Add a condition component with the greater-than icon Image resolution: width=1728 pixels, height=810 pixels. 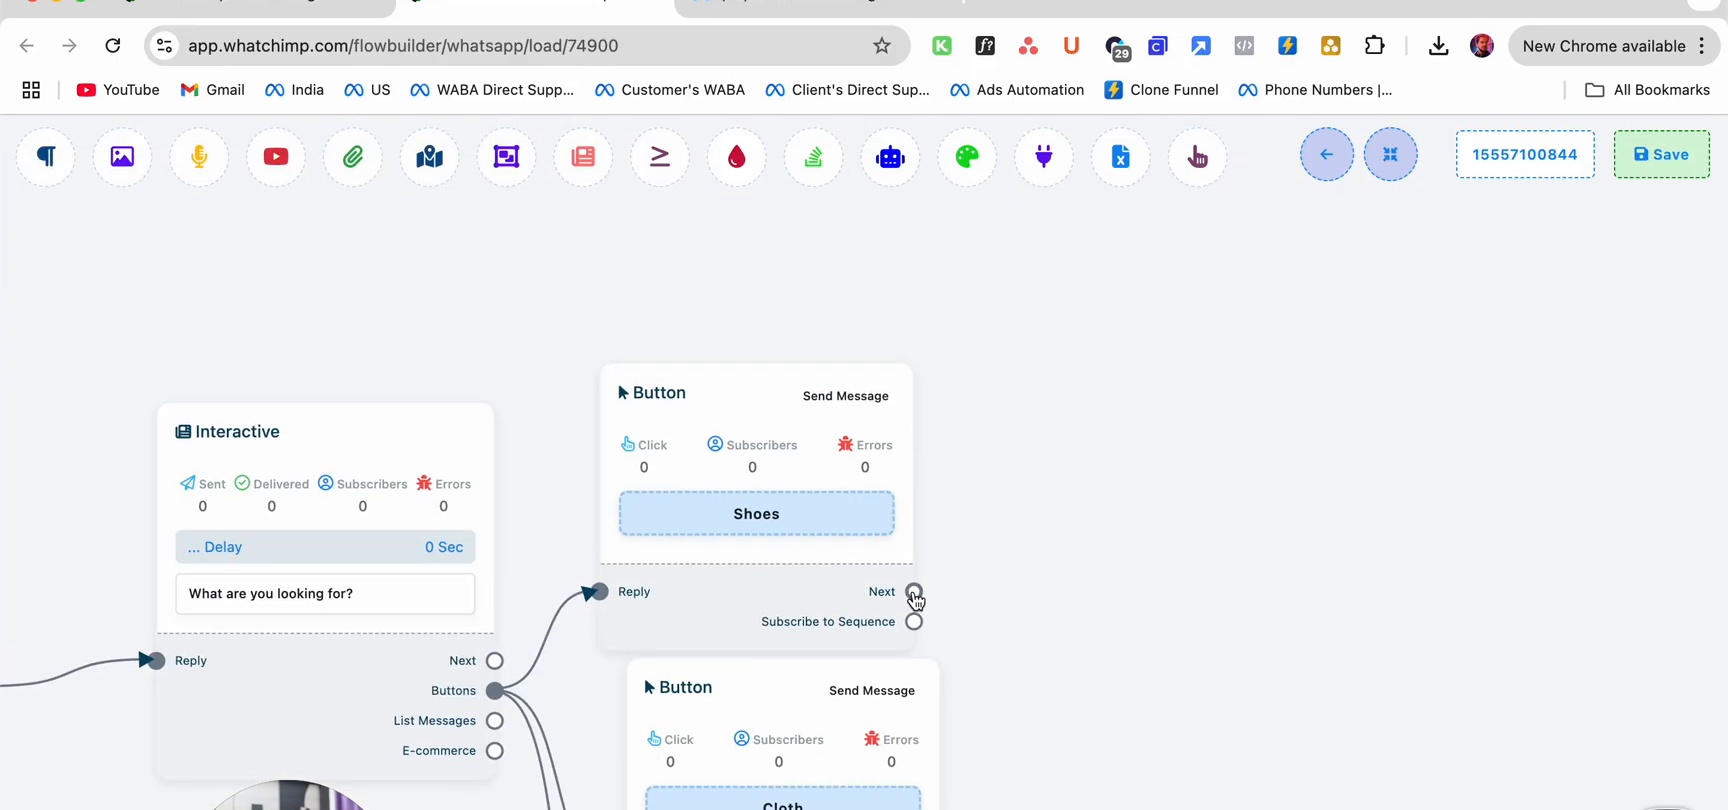tap(660, 156)
